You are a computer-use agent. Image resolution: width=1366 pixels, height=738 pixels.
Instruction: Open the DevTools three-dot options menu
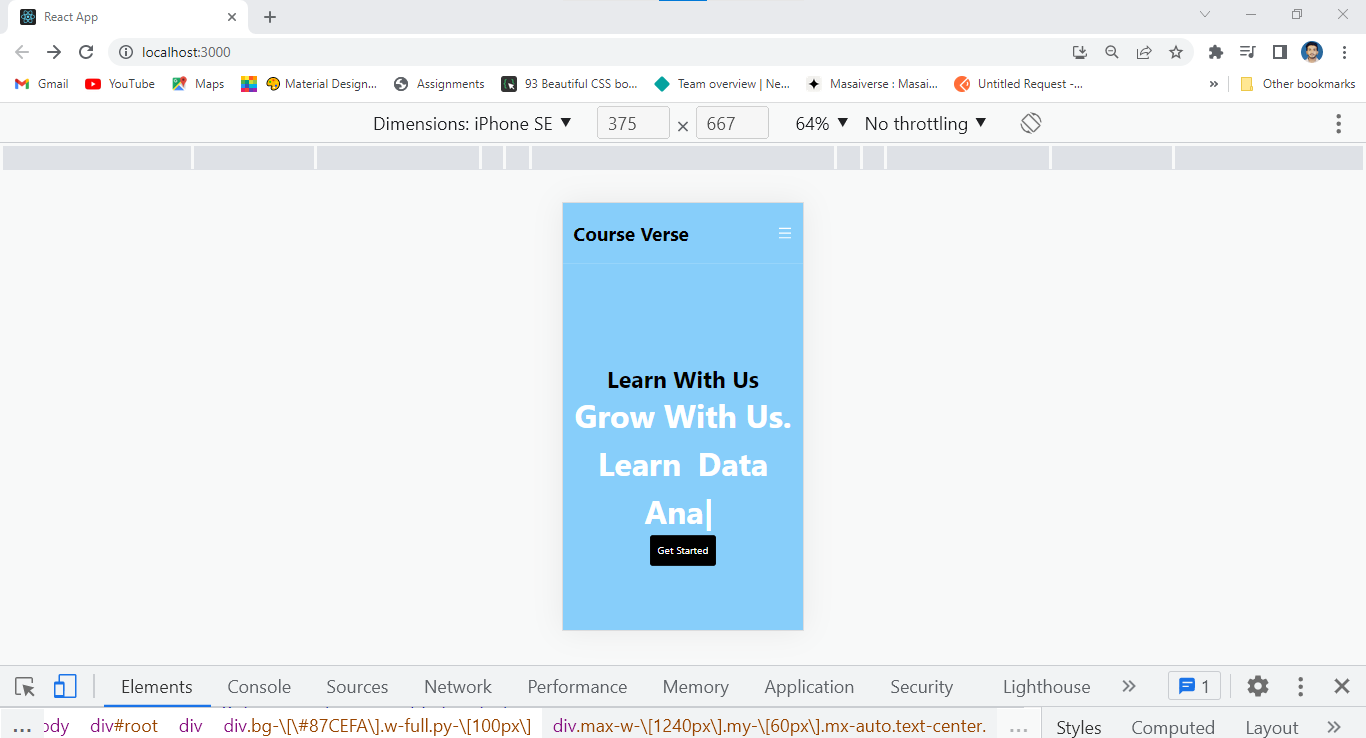pos(1300,686)
